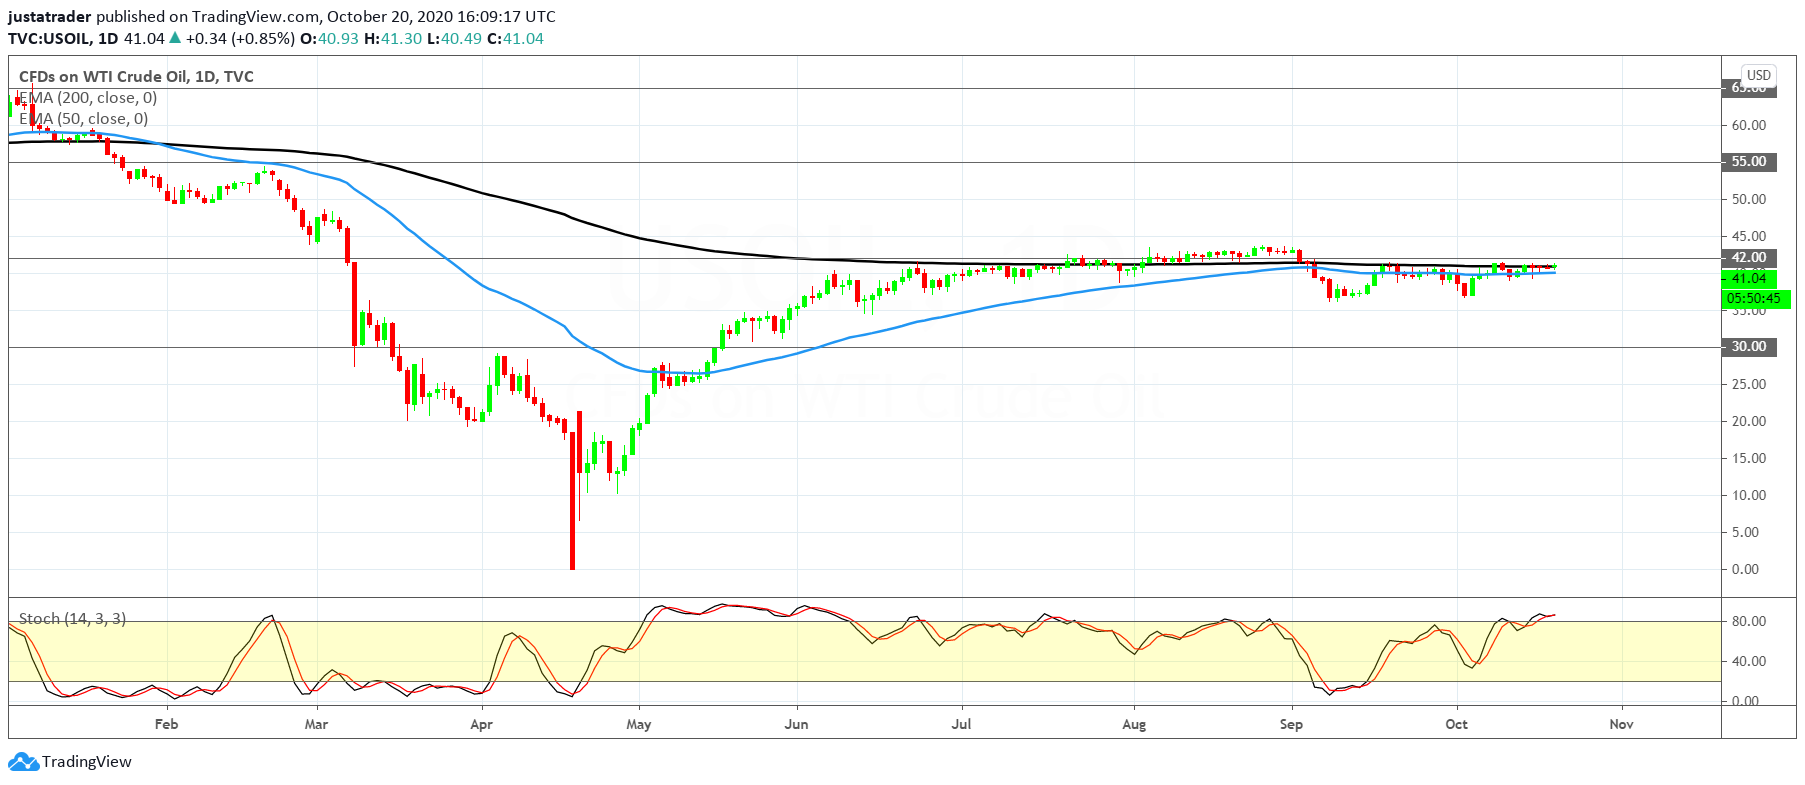Screen dimensions: 1805x785
Task: Select the EMA (200, close, 0) indicator label
Action: (88, 98)
